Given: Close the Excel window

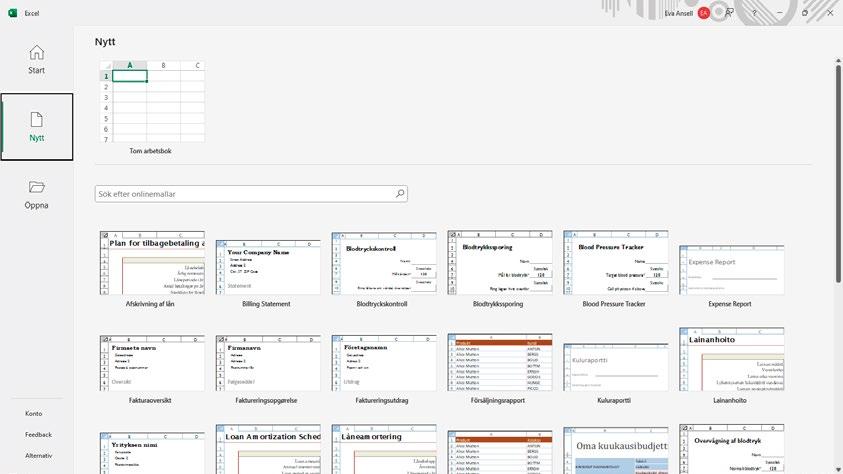Looking at the screenshot, I should coord(830,13).
